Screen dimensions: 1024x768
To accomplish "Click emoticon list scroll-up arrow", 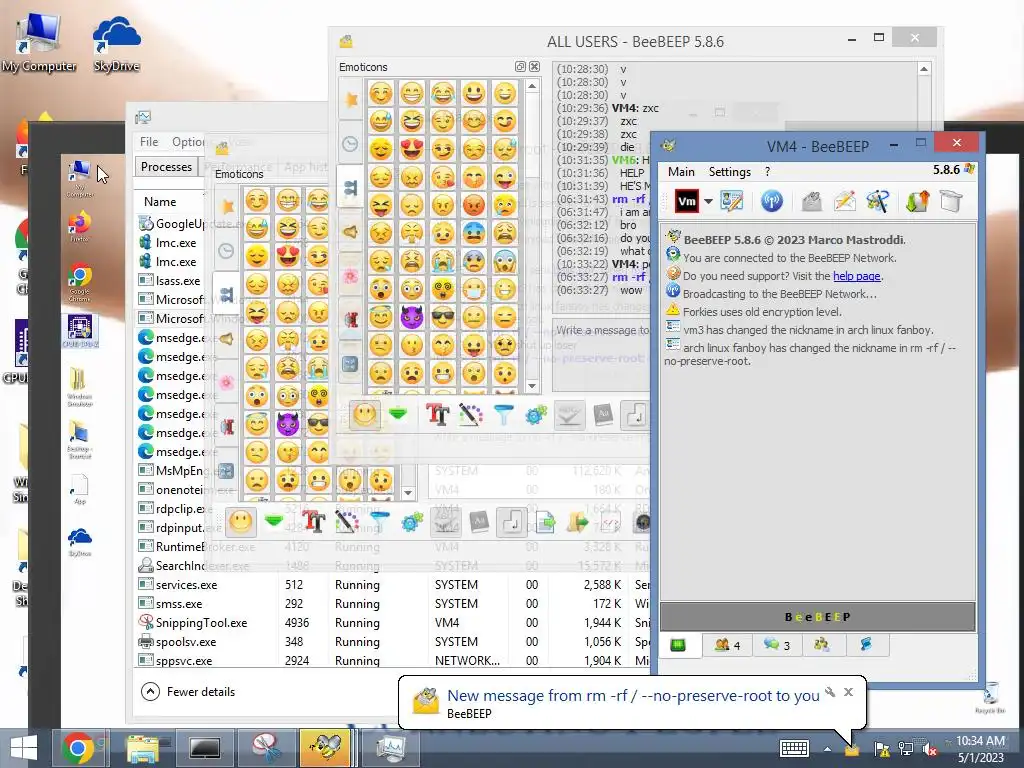I will click(x=532, y=86).
